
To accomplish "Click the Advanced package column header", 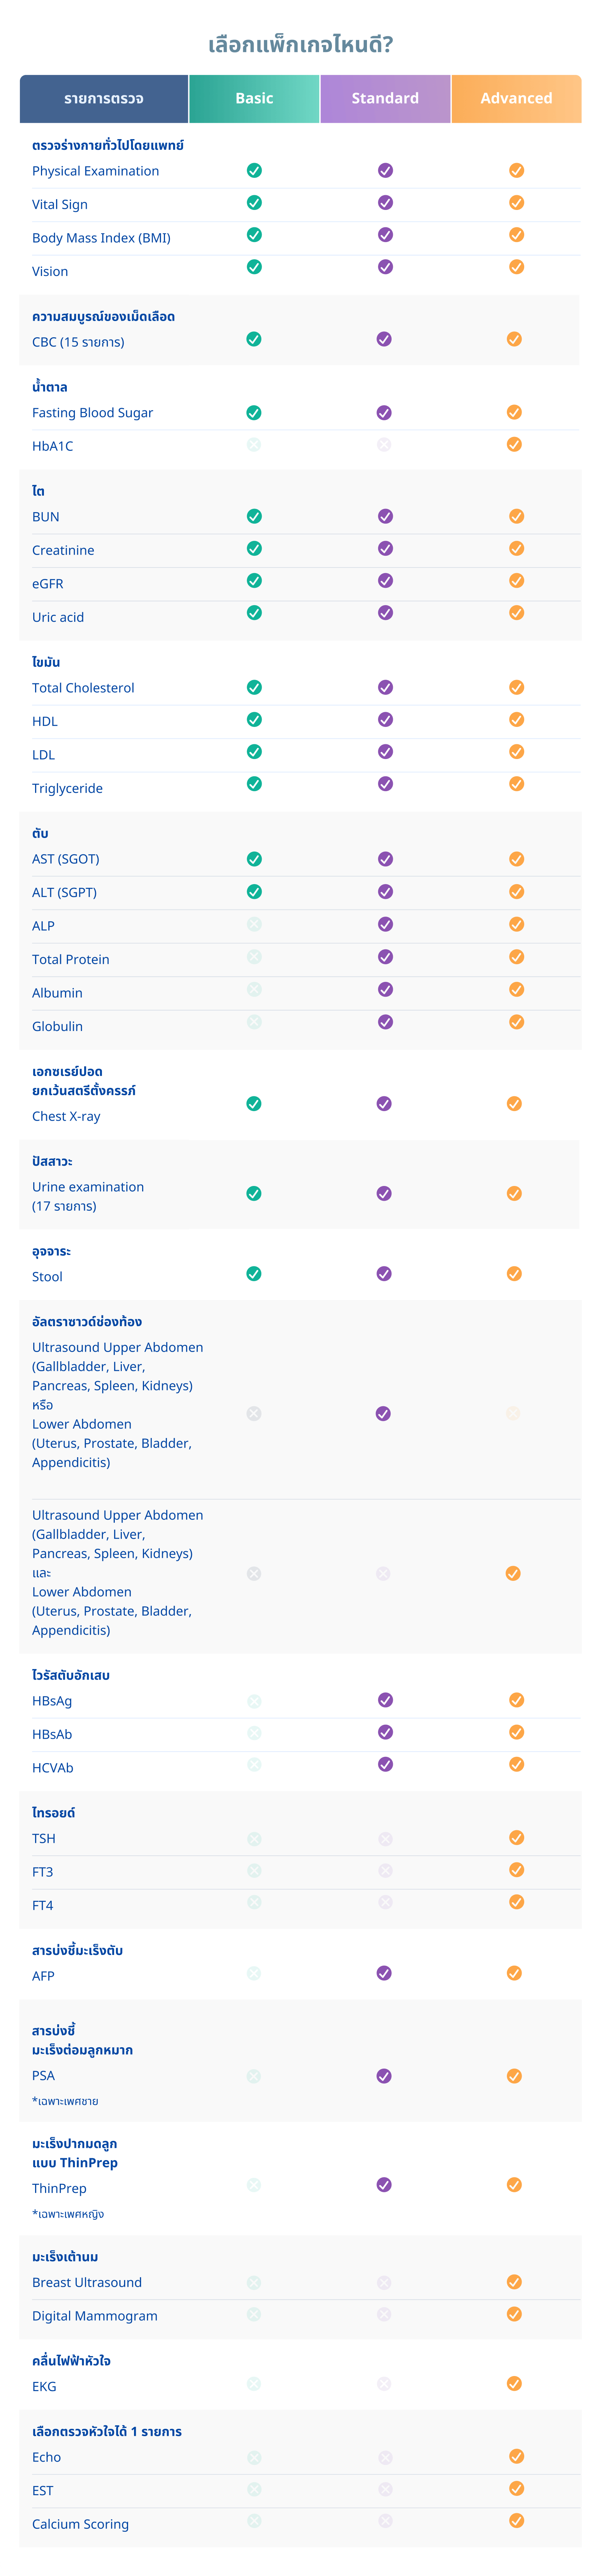I will (516, 98).
